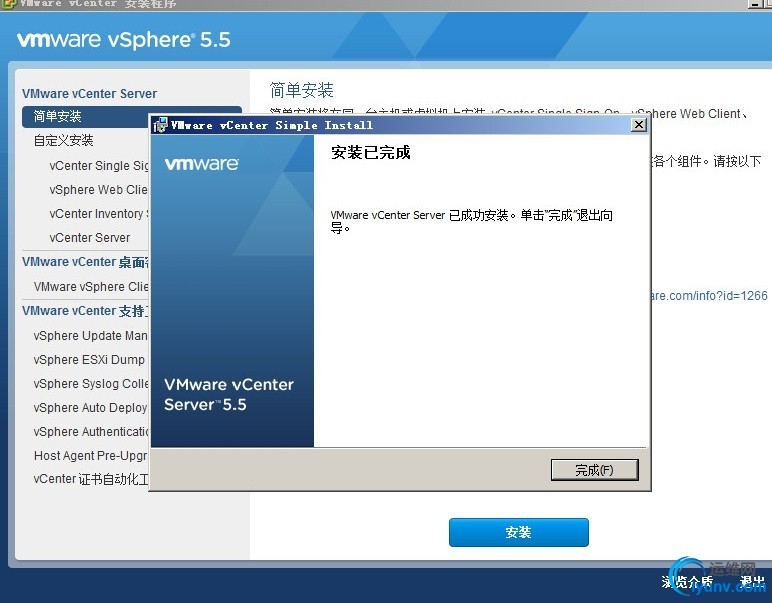772x603 pixels.
Task: Select vSphere Web Client entry
Action: click(x=98, y=190)
